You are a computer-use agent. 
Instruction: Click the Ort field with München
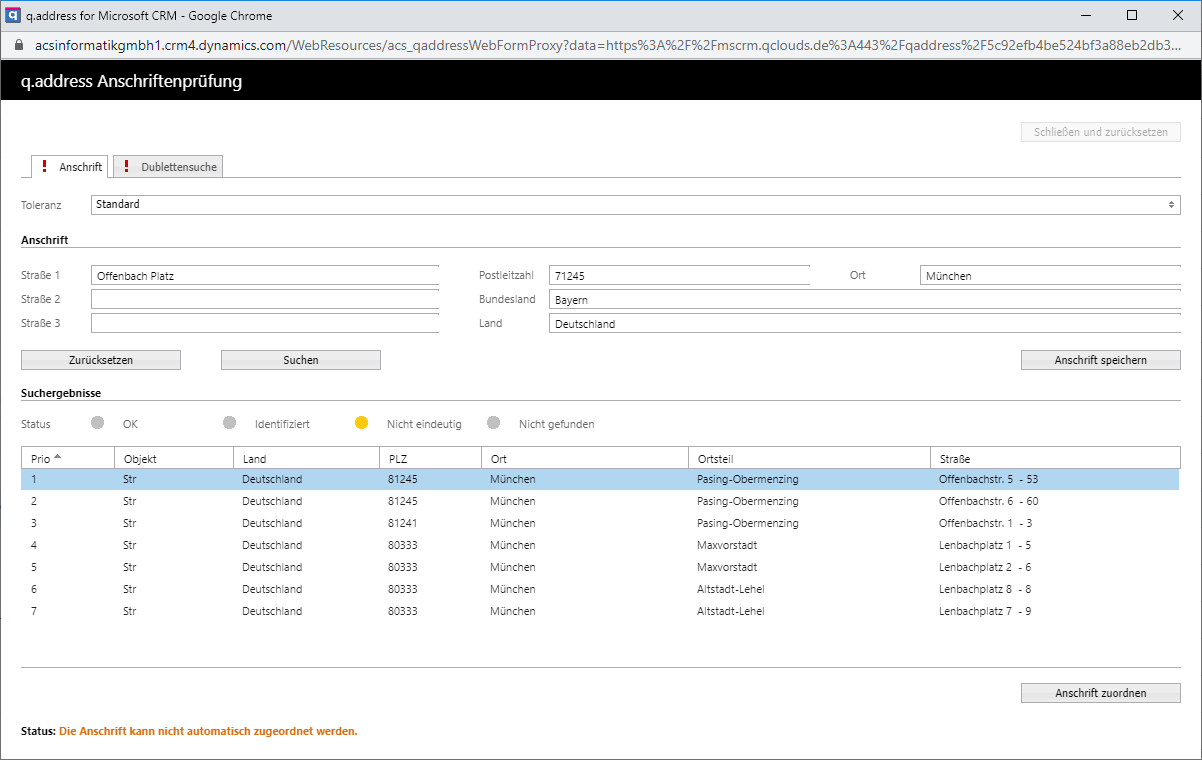click(x=1049, y=276)
